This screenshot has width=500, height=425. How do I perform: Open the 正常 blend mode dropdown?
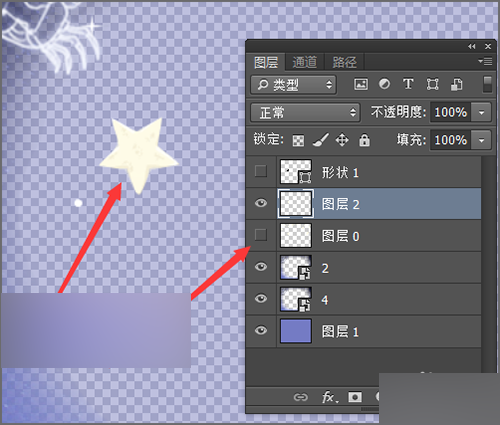click(x=305, y=112)
